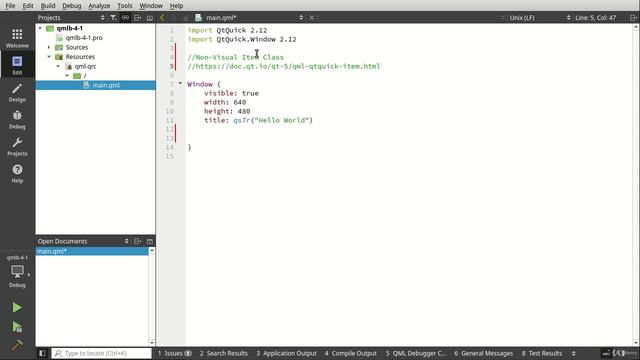Run the project with green play button
Image resolution: width=640 pixels, height=360 pixels.
tap(17, 307)
